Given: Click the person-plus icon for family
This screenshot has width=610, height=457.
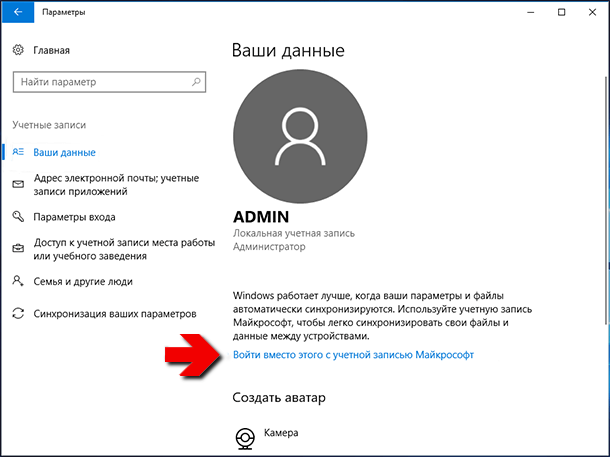Looking at the screenshot, I should 18,281.
